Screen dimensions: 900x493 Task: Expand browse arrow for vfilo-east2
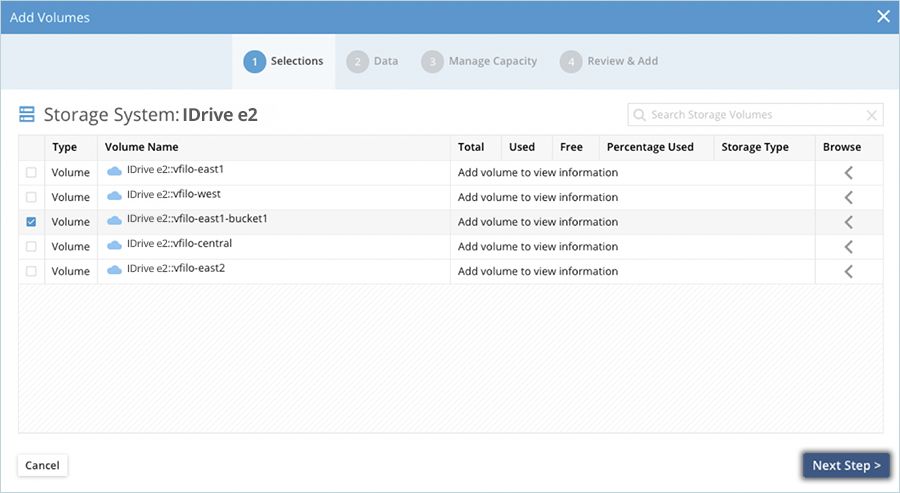(x=848, y=271)
